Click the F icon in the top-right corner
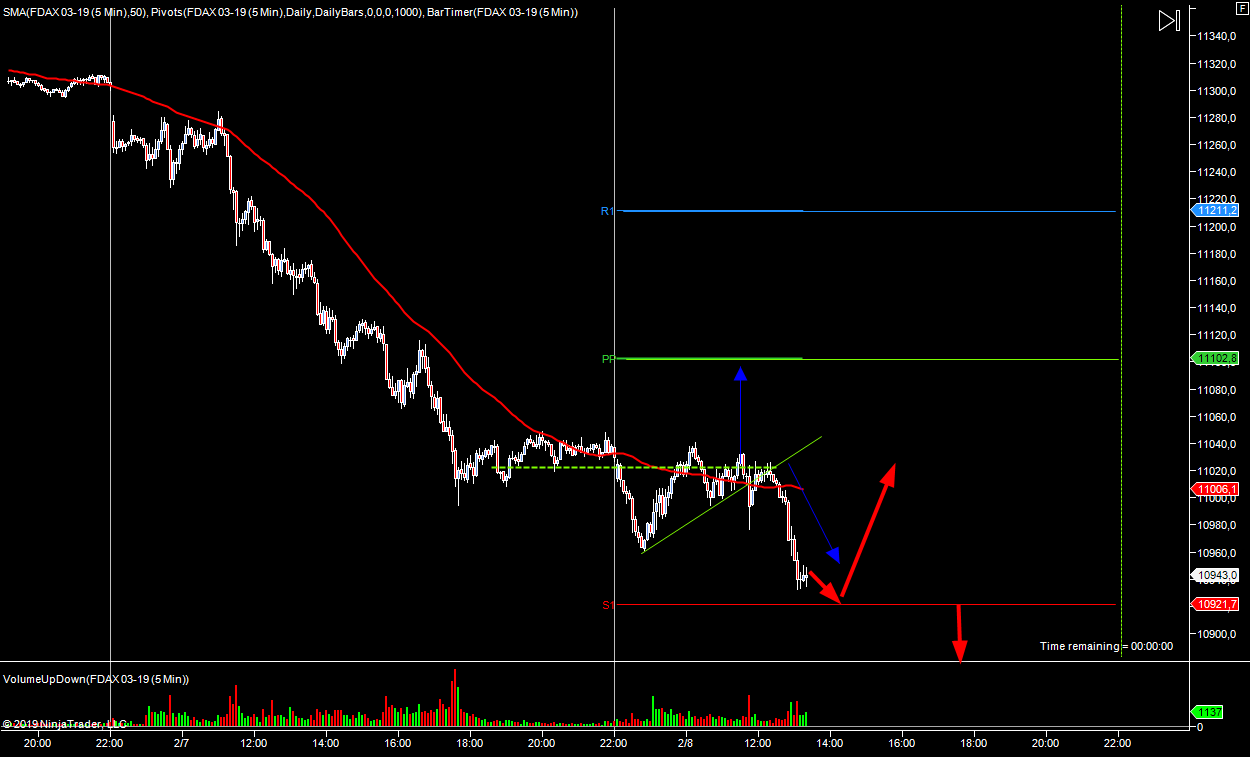This screenshot has height=757, width=1250. [1241, 8]
